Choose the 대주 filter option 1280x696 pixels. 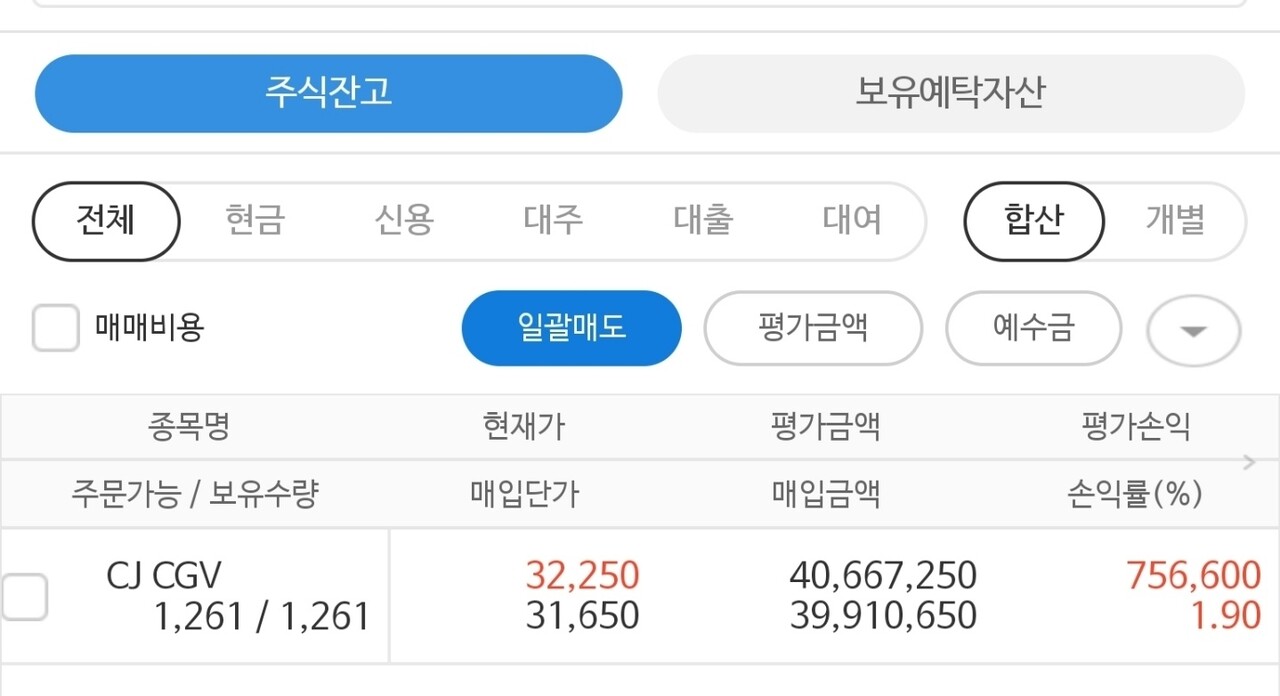553,222
